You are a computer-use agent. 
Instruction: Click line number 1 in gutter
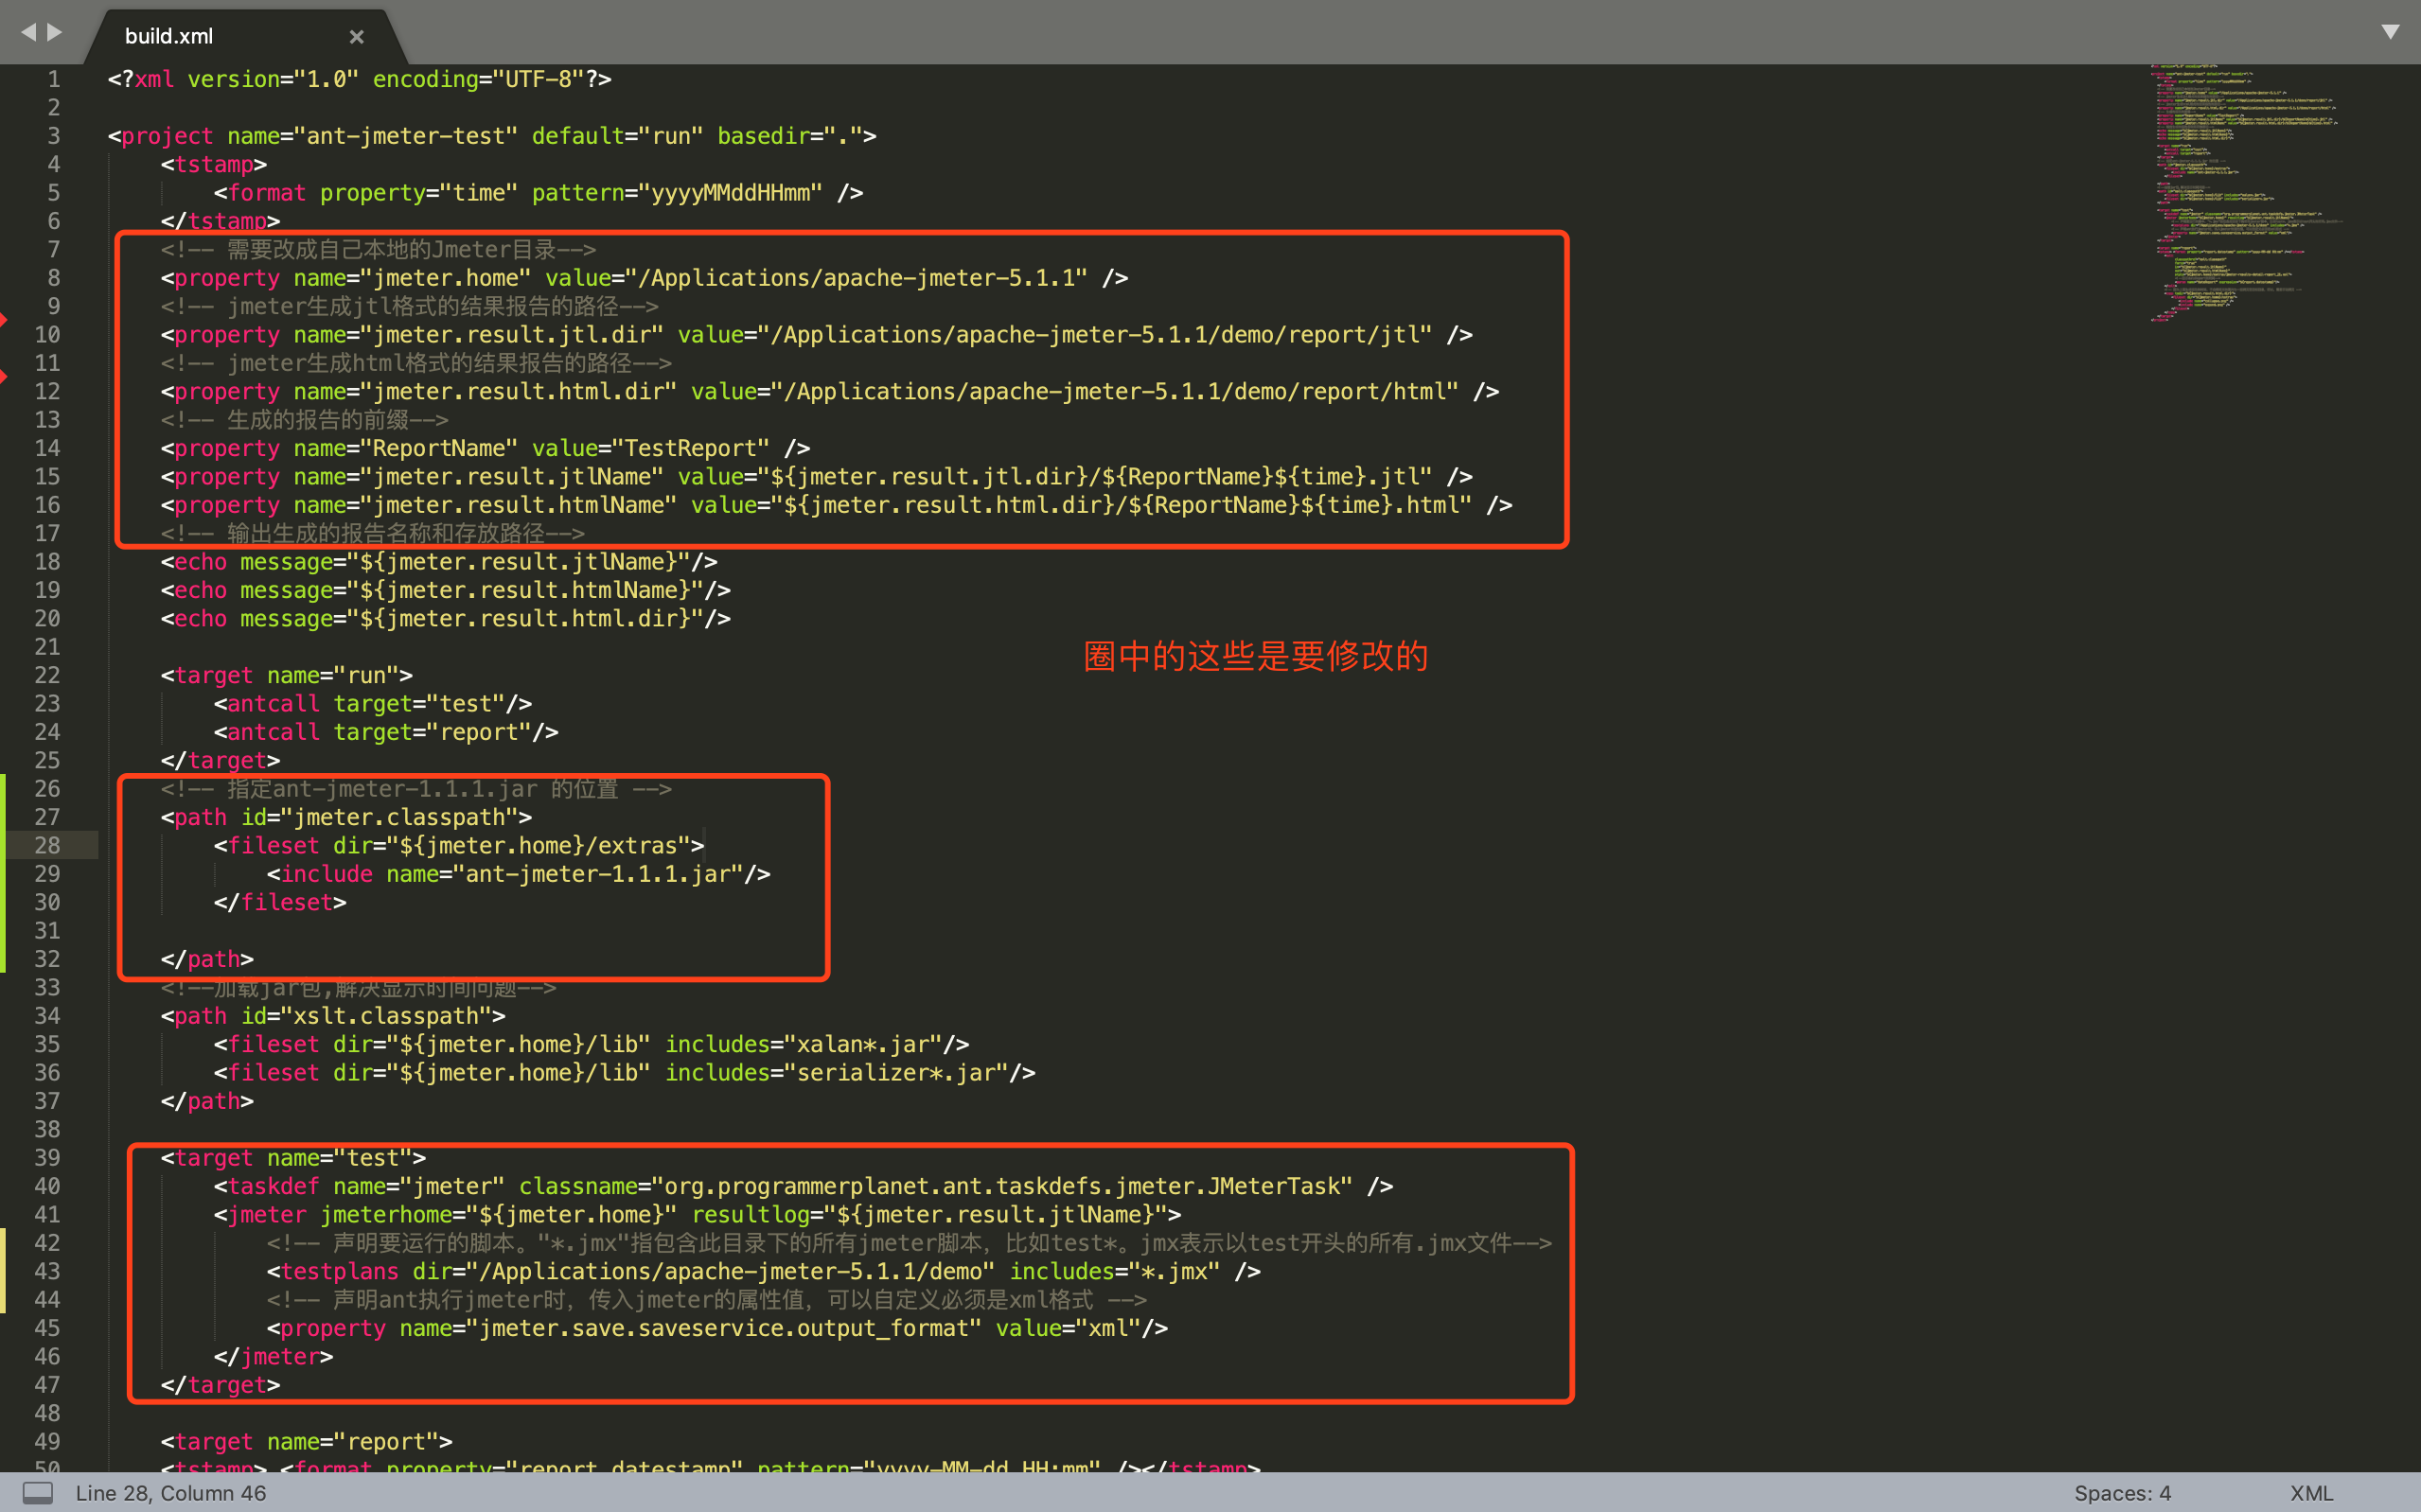(x=54, y=79)
